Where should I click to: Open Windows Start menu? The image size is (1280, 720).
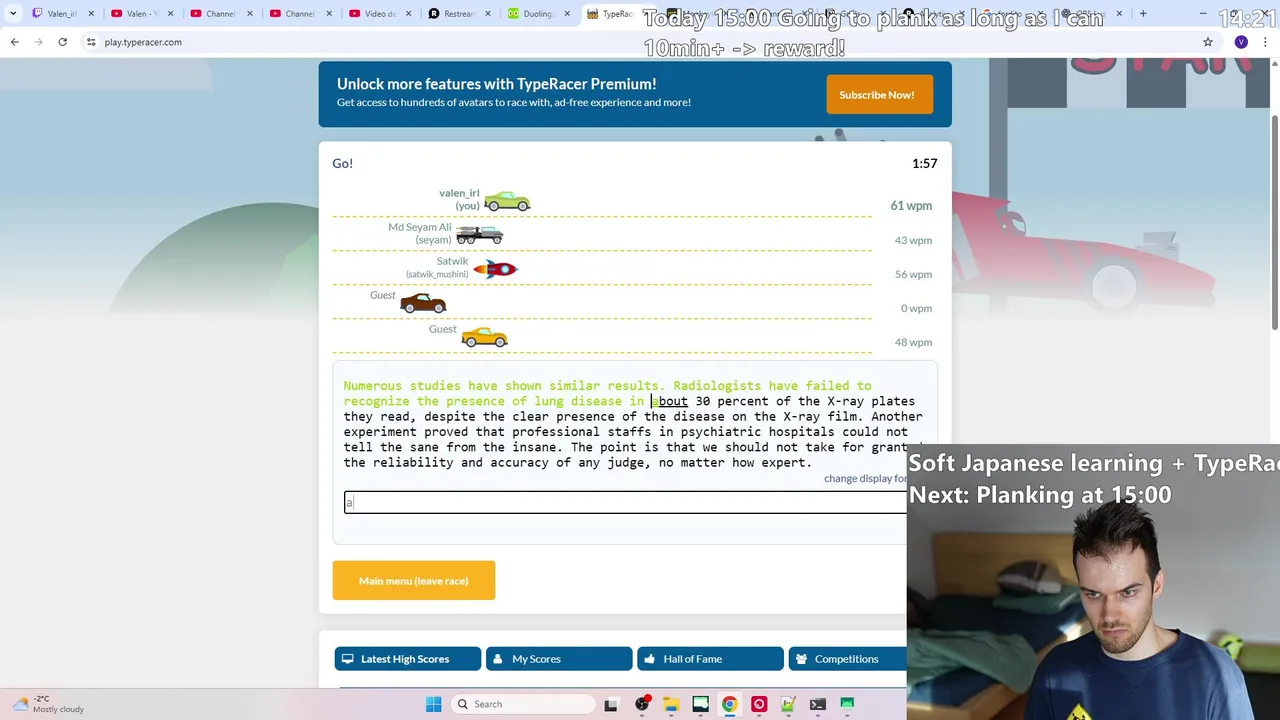tap(433, 704)
